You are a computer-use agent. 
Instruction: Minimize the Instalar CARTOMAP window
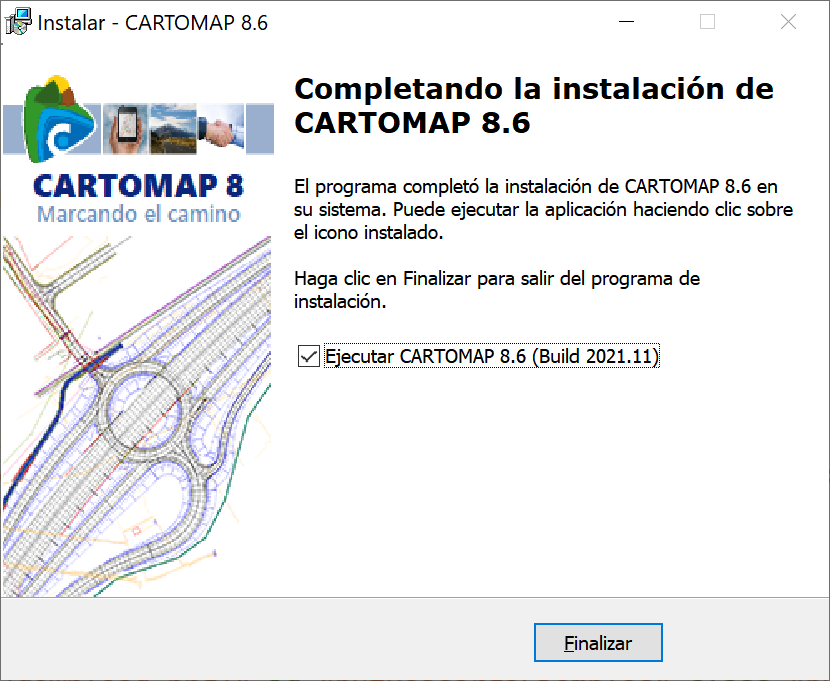click(626, 22)
